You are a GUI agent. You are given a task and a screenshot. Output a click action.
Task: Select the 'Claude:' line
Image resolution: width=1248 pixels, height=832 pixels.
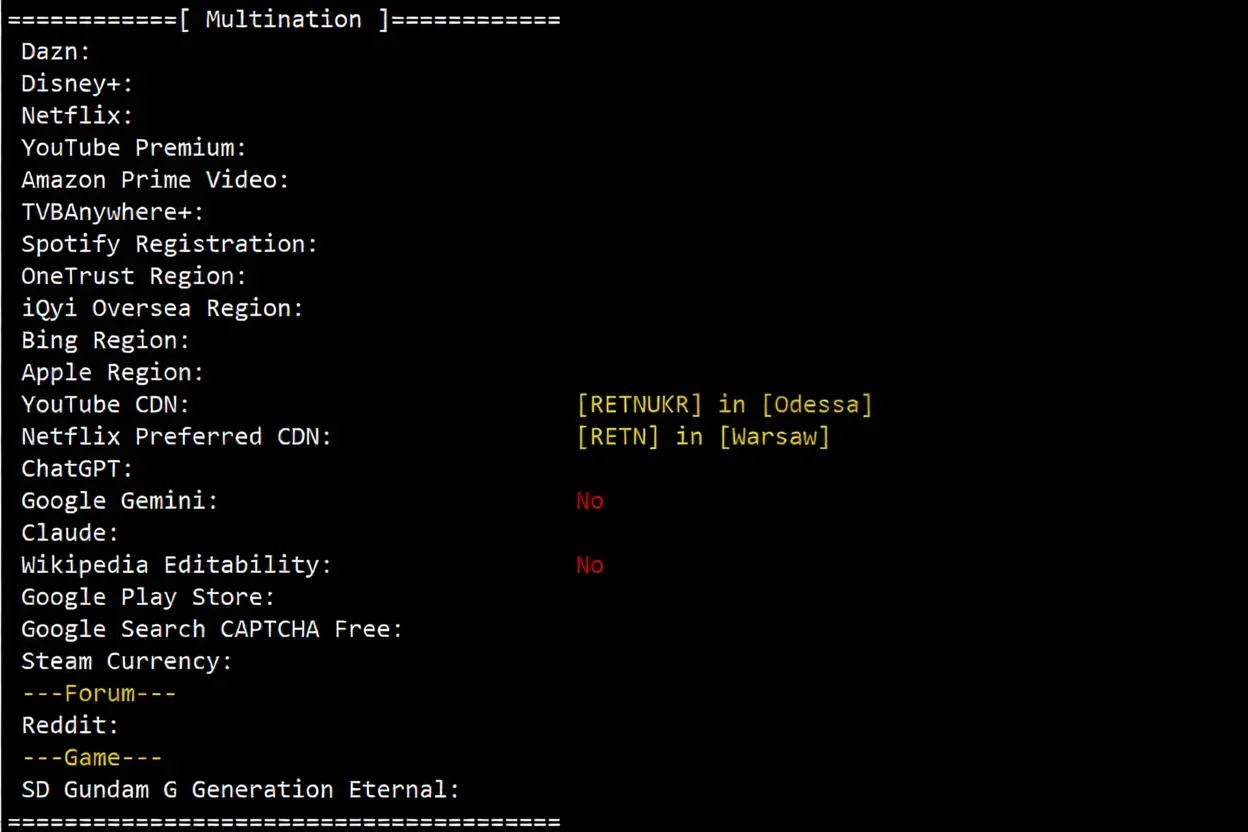(x=70, y=533)
